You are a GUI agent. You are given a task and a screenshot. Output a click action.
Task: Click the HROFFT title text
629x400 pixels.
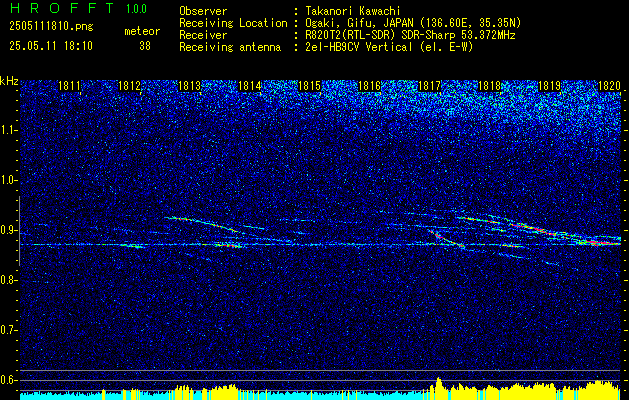pos(62,8)
